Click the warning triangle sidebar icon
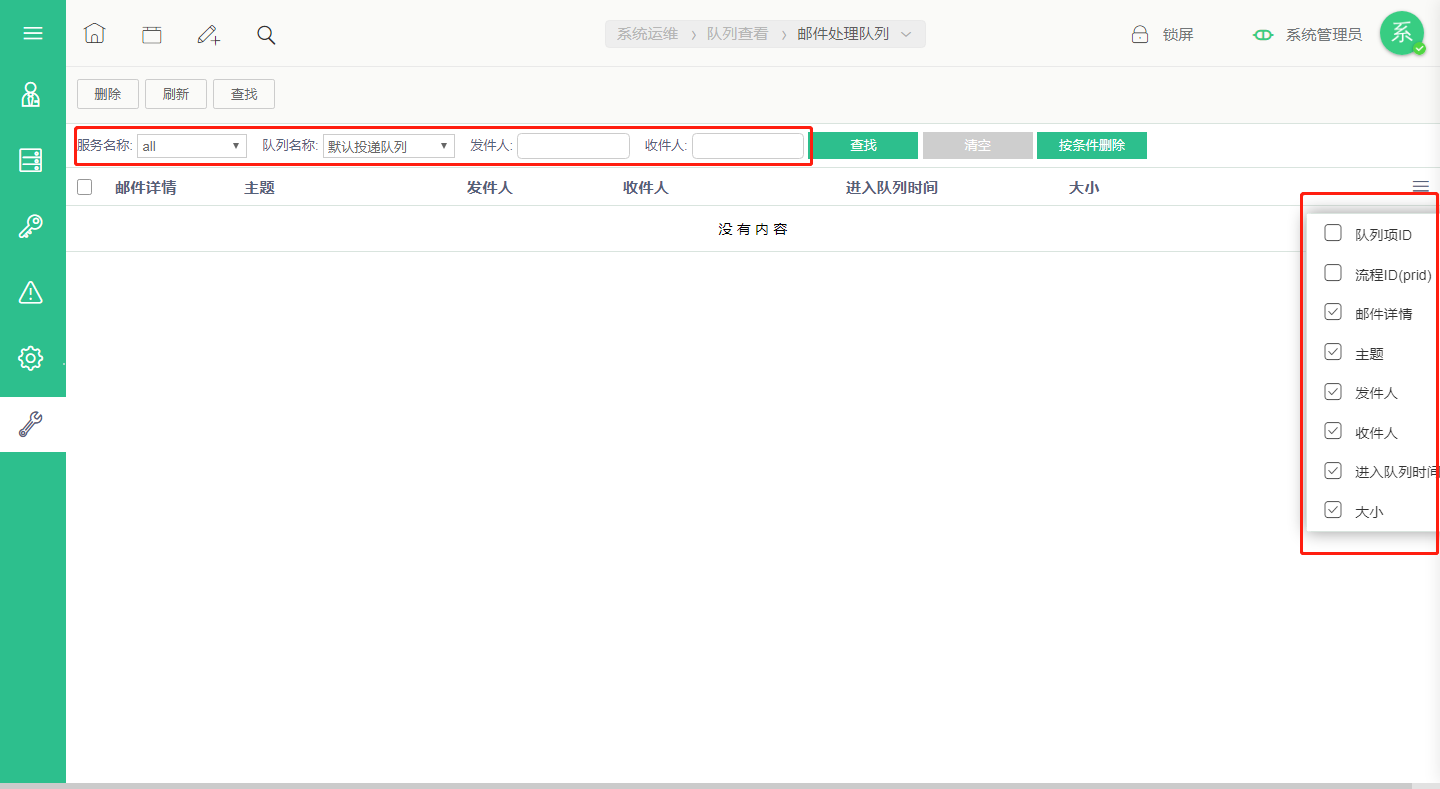Screen dimensions: 1440x789 31,292
